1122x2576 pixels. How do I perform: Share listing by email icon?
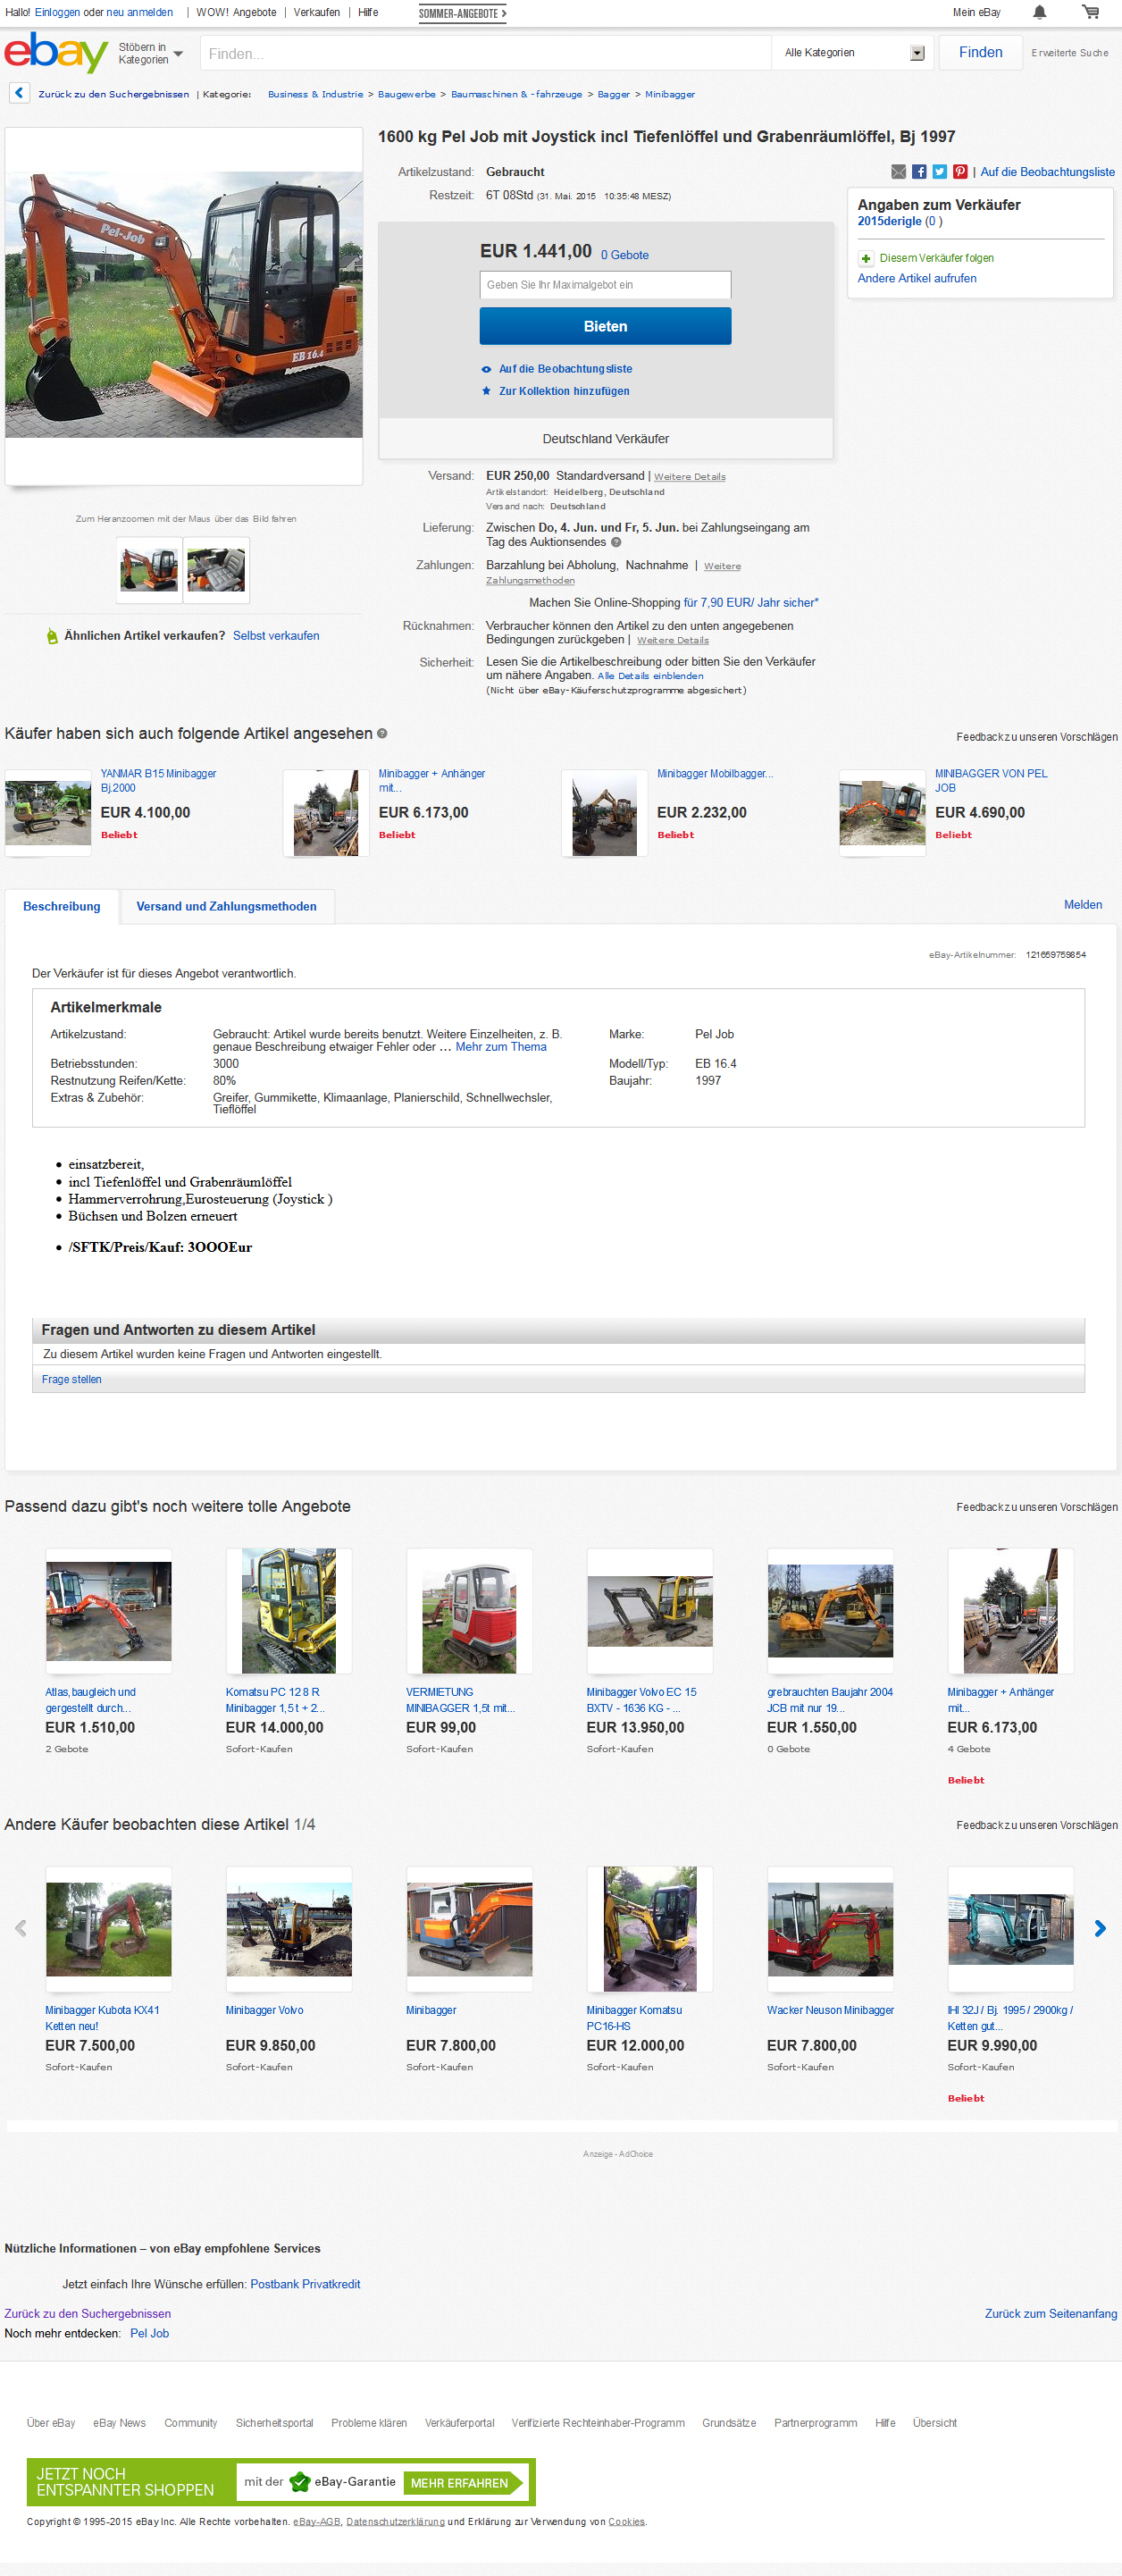click(x=898, y=172)
